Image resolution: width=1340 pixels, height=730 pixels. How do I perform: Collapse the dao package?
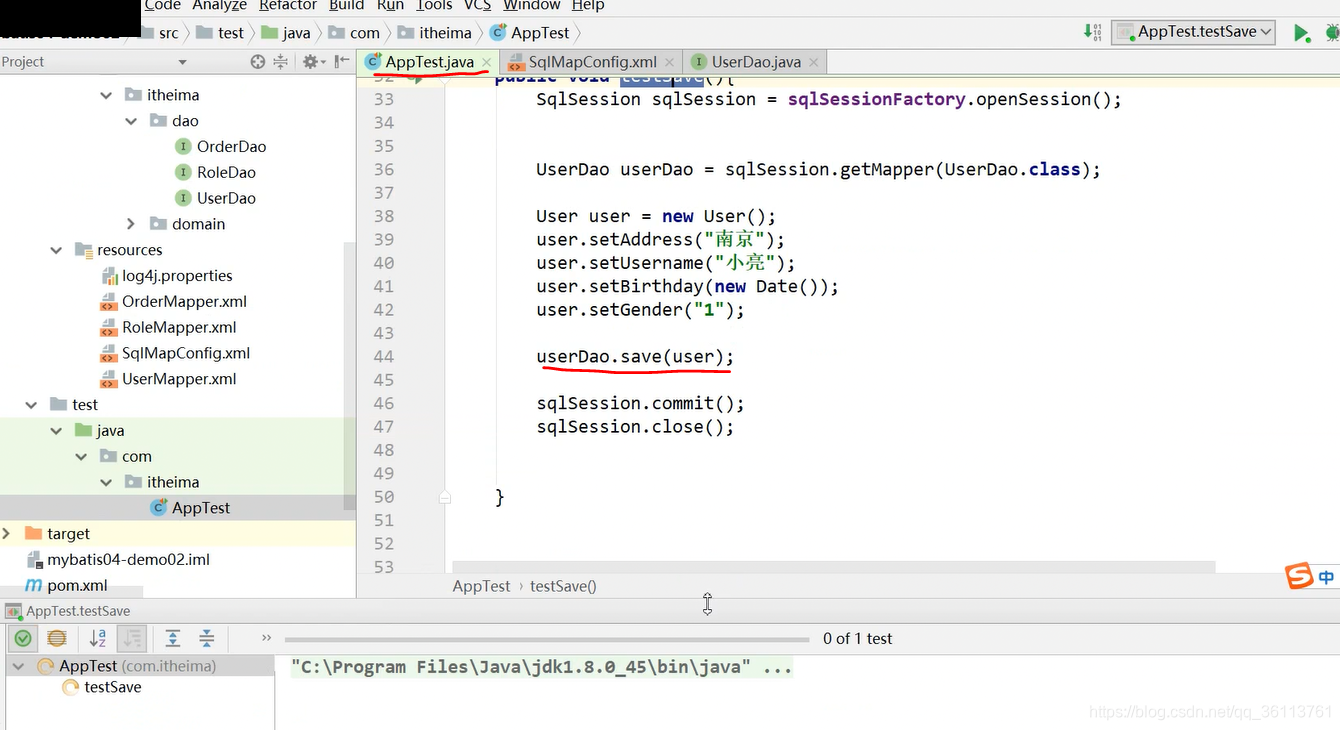(x=131, y=121)
